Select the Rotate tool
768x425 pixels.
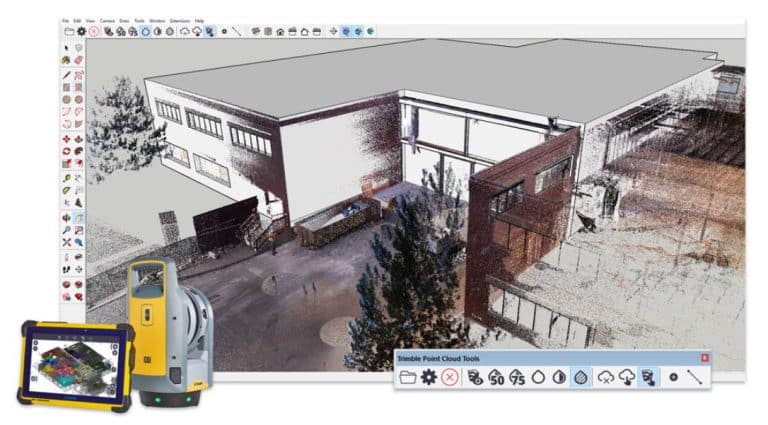(67, 151)
